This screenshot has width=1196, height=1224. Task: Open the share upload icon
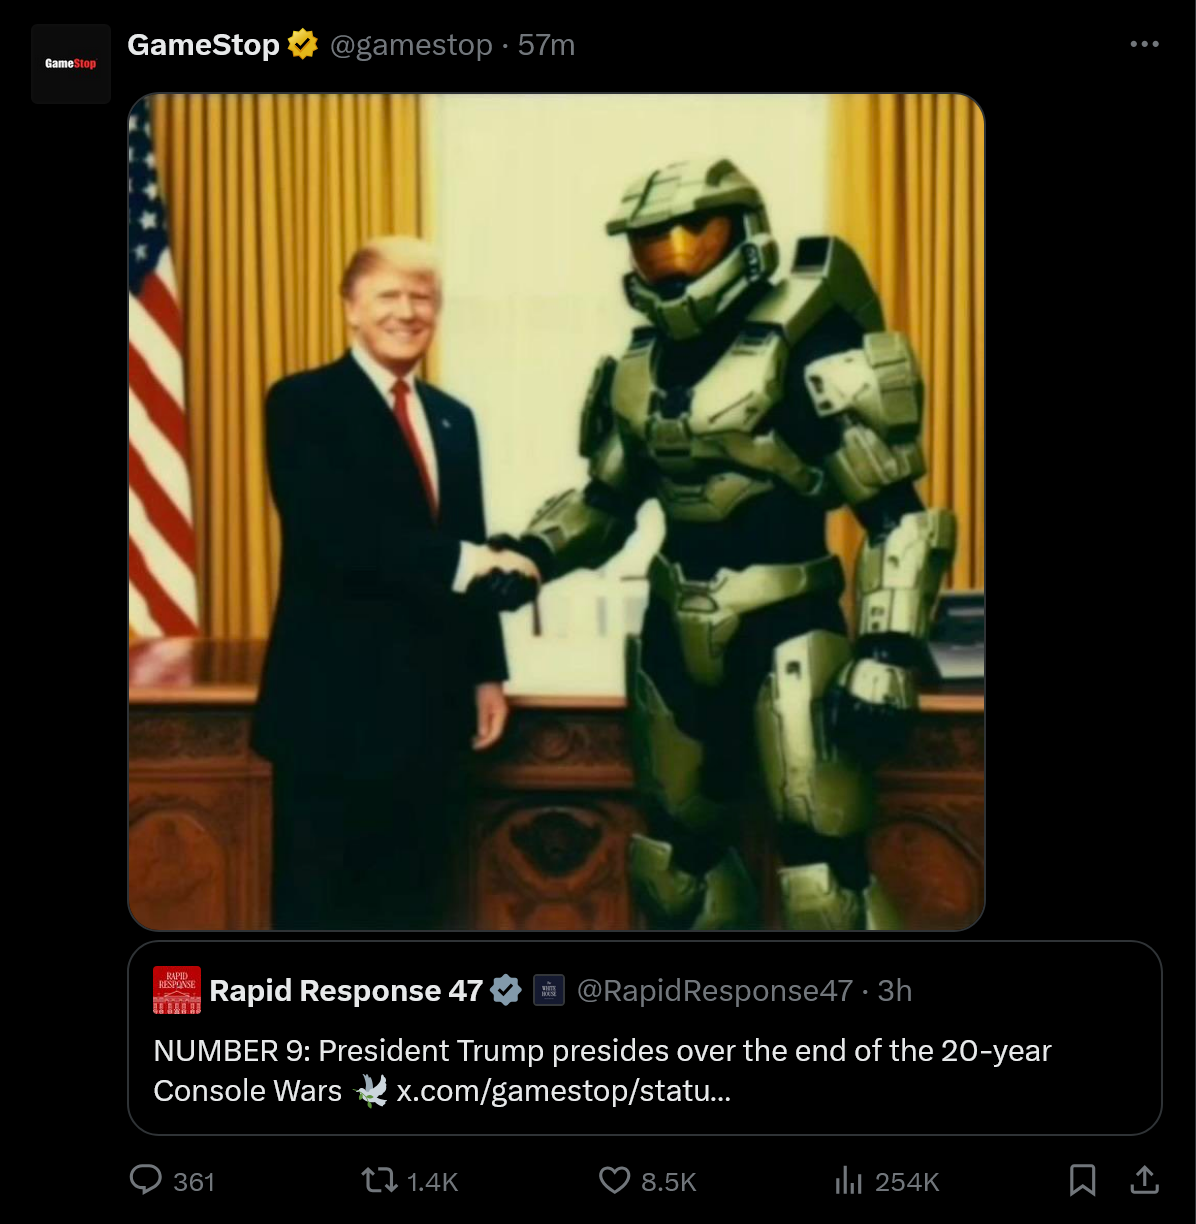tap(1144, 1181)
